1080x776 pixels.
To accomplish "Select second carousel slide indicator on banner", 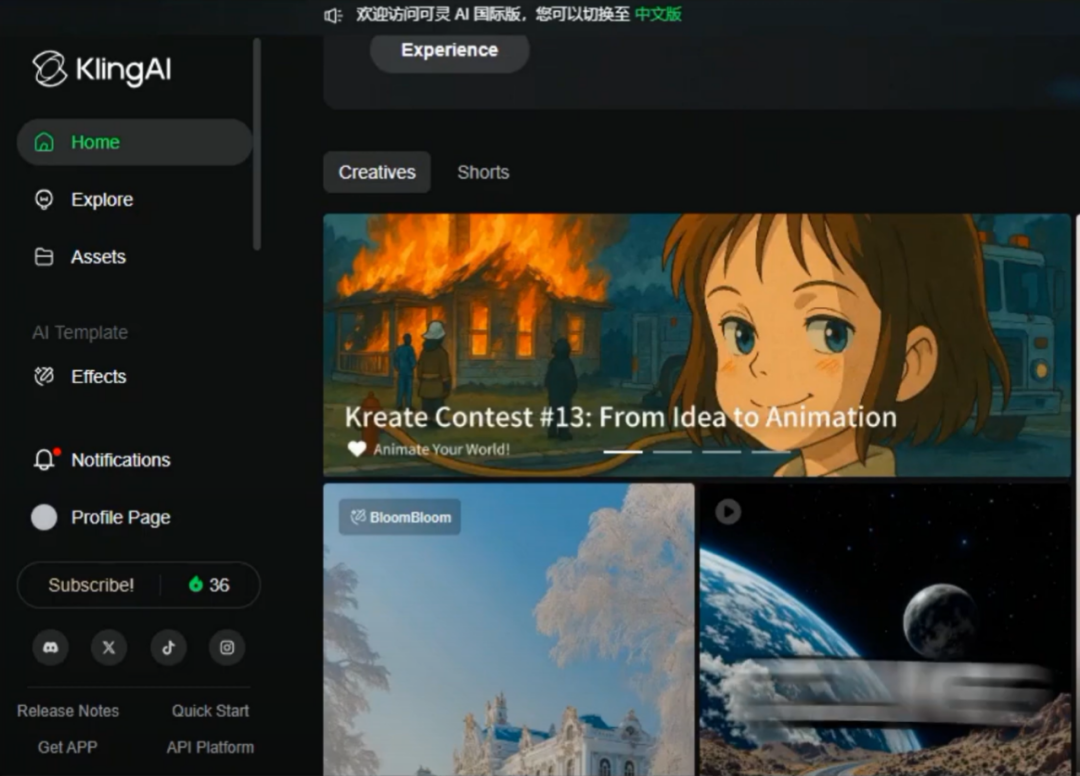I will [x=672, y=452].
